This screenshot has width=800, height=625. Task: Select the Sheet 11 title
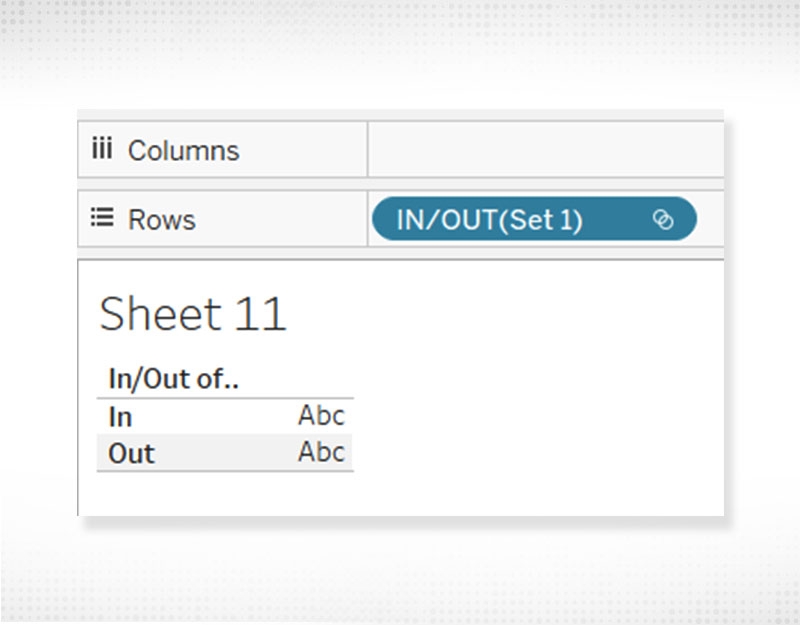point(193,315)
